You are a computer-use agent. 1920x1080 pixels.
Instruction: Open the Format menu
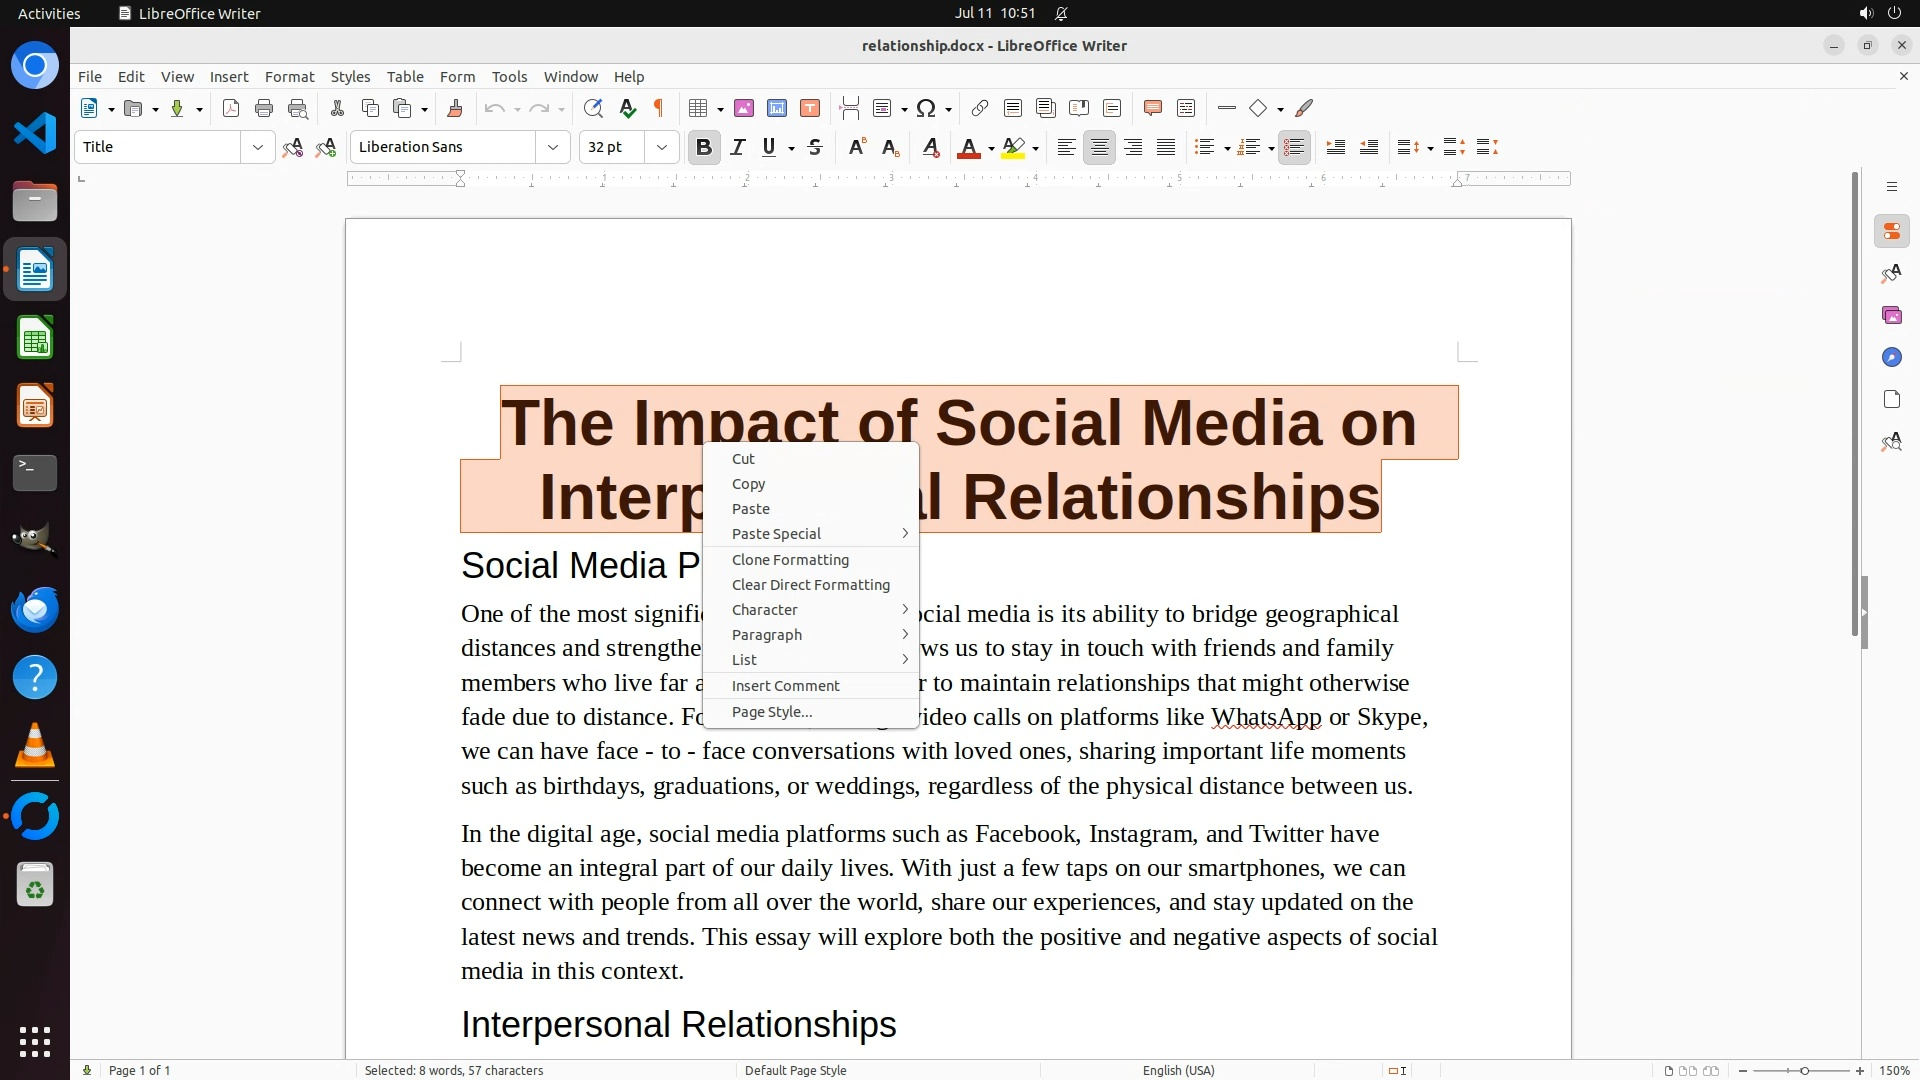(x=289, y=77)
